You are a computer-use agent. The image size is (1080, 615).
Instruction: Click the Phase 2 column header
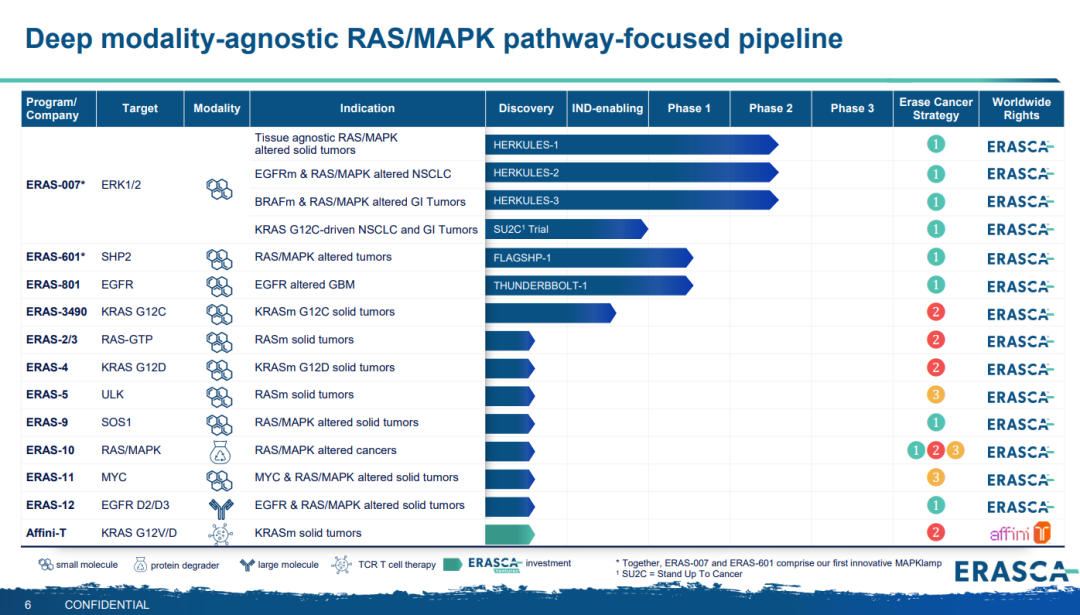pyautogui.click(x=770, y=108)
